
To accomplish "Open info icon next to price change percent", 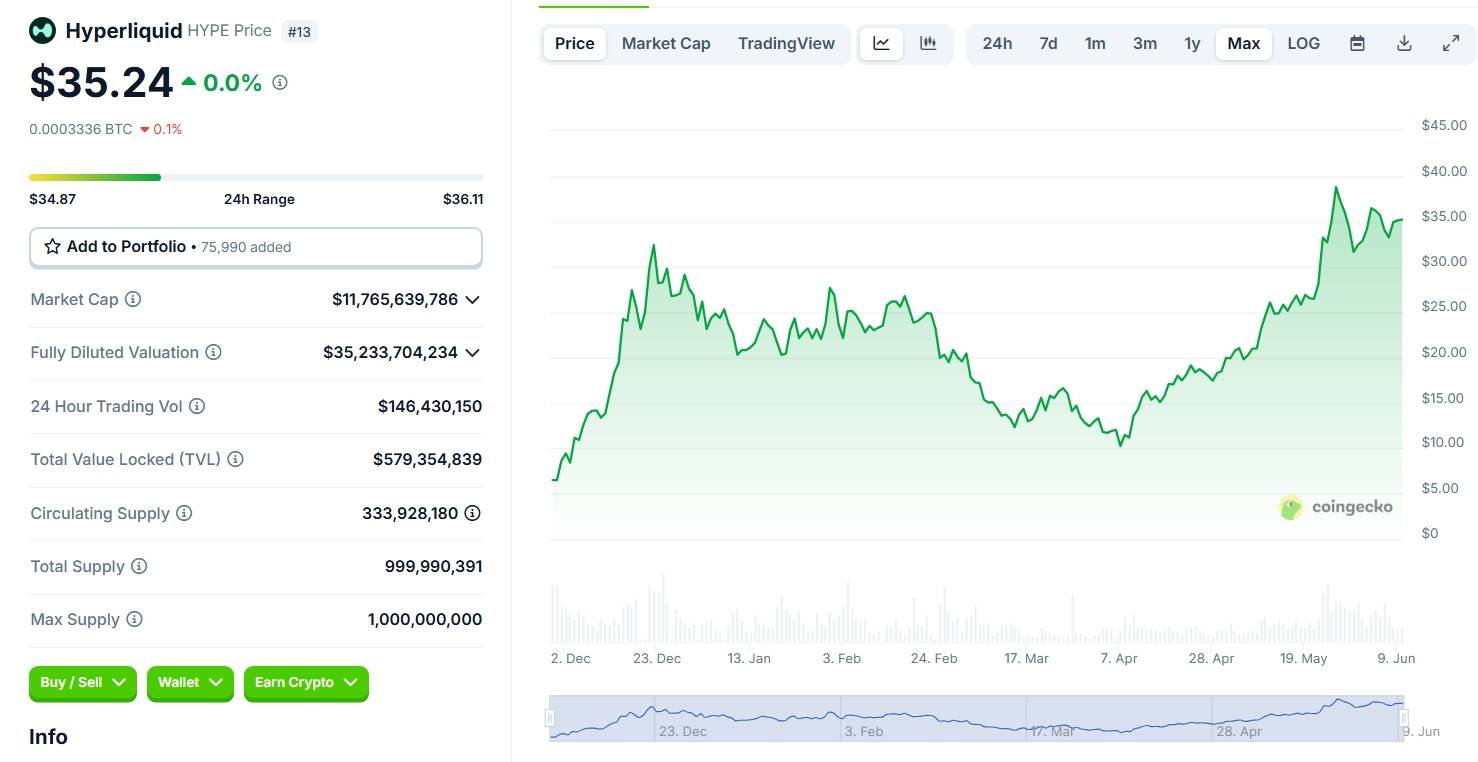I will [280, 82].
